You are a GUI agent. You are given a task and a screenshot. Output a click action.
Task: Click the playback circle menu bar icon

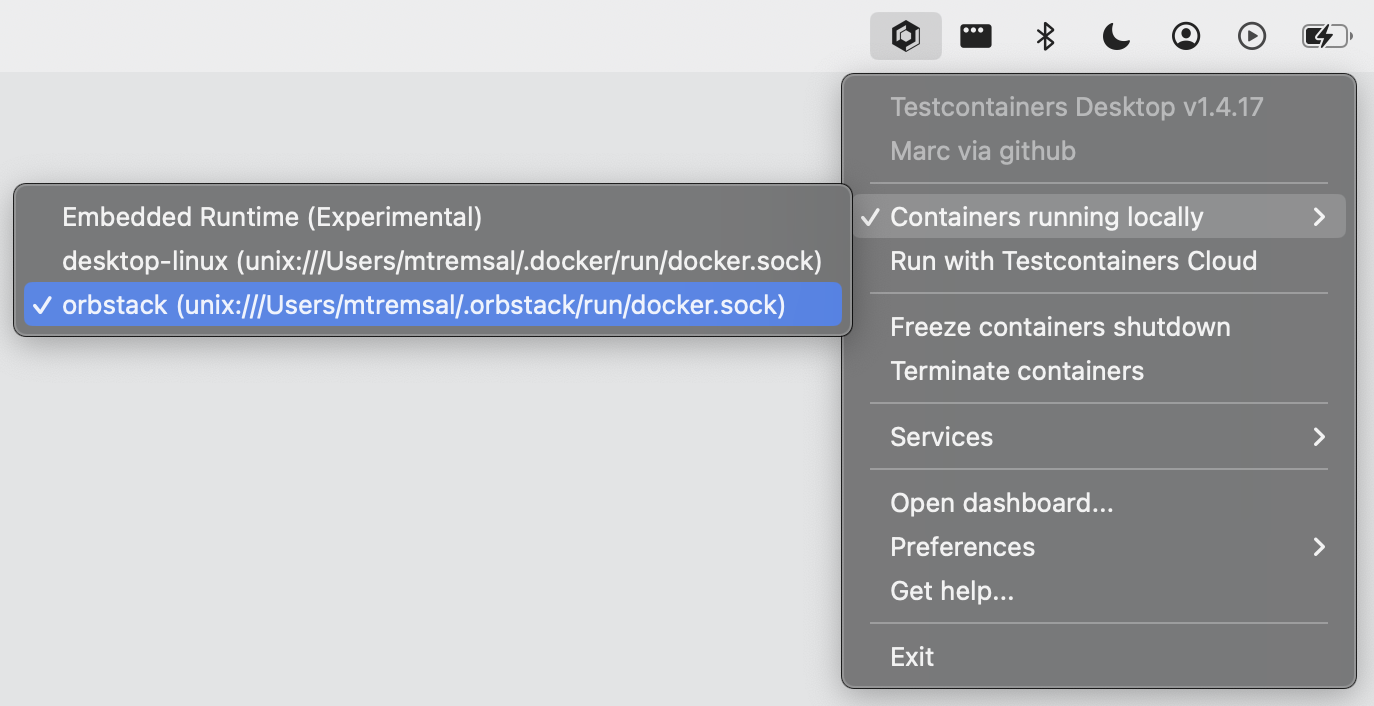coord(1252,35)
